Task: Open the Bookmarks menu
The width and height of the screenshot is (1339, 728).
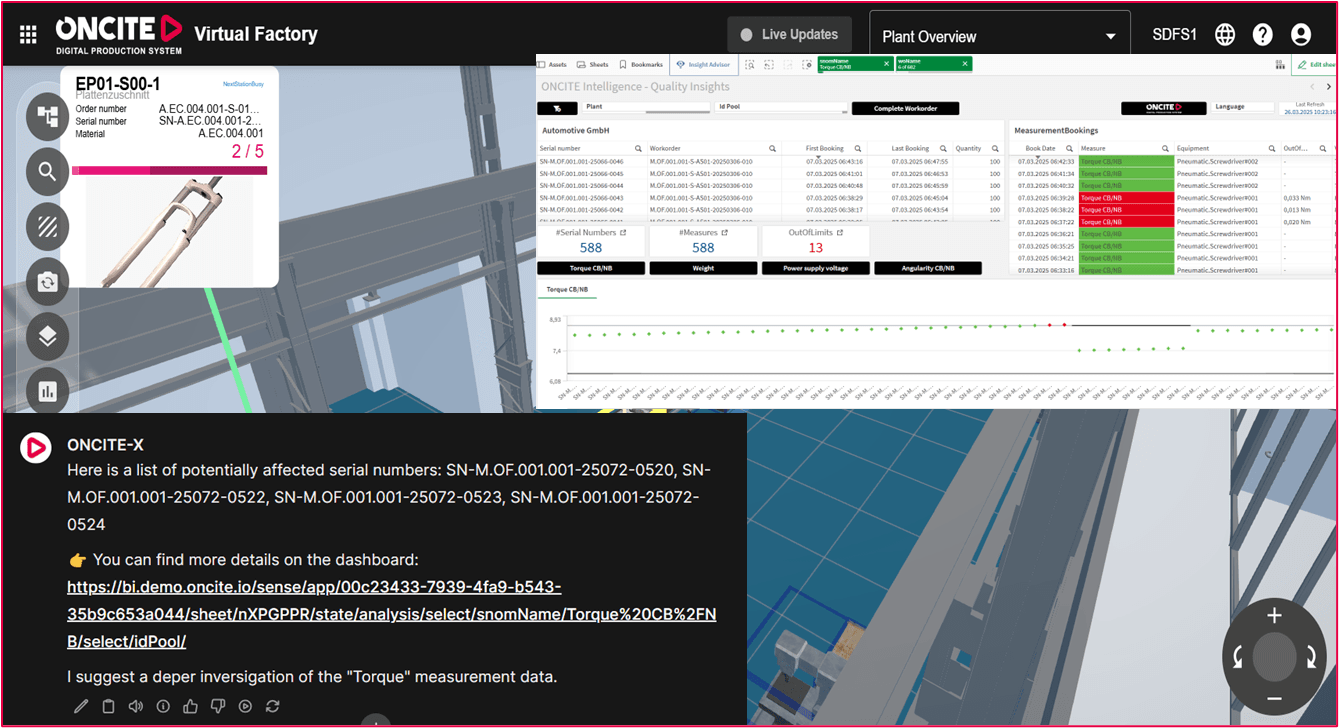Action: 641,64
